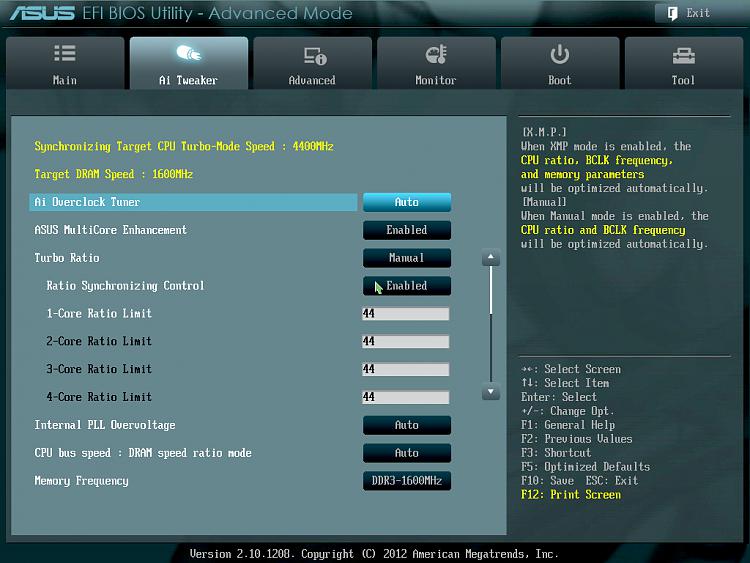Screen dimensions: 750x563
Task: Click the Main tab list icon
Action: (65, 53)
